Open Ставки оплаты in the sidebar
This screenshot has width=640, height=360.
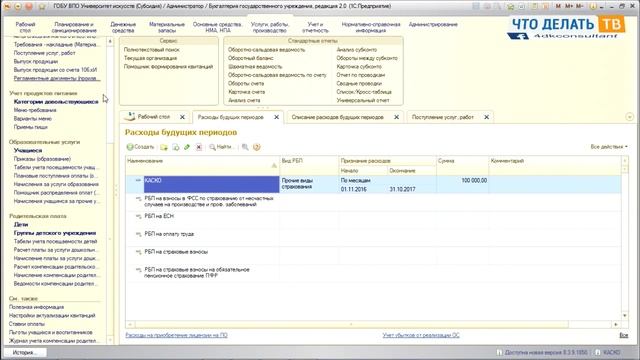click(27, 324)
